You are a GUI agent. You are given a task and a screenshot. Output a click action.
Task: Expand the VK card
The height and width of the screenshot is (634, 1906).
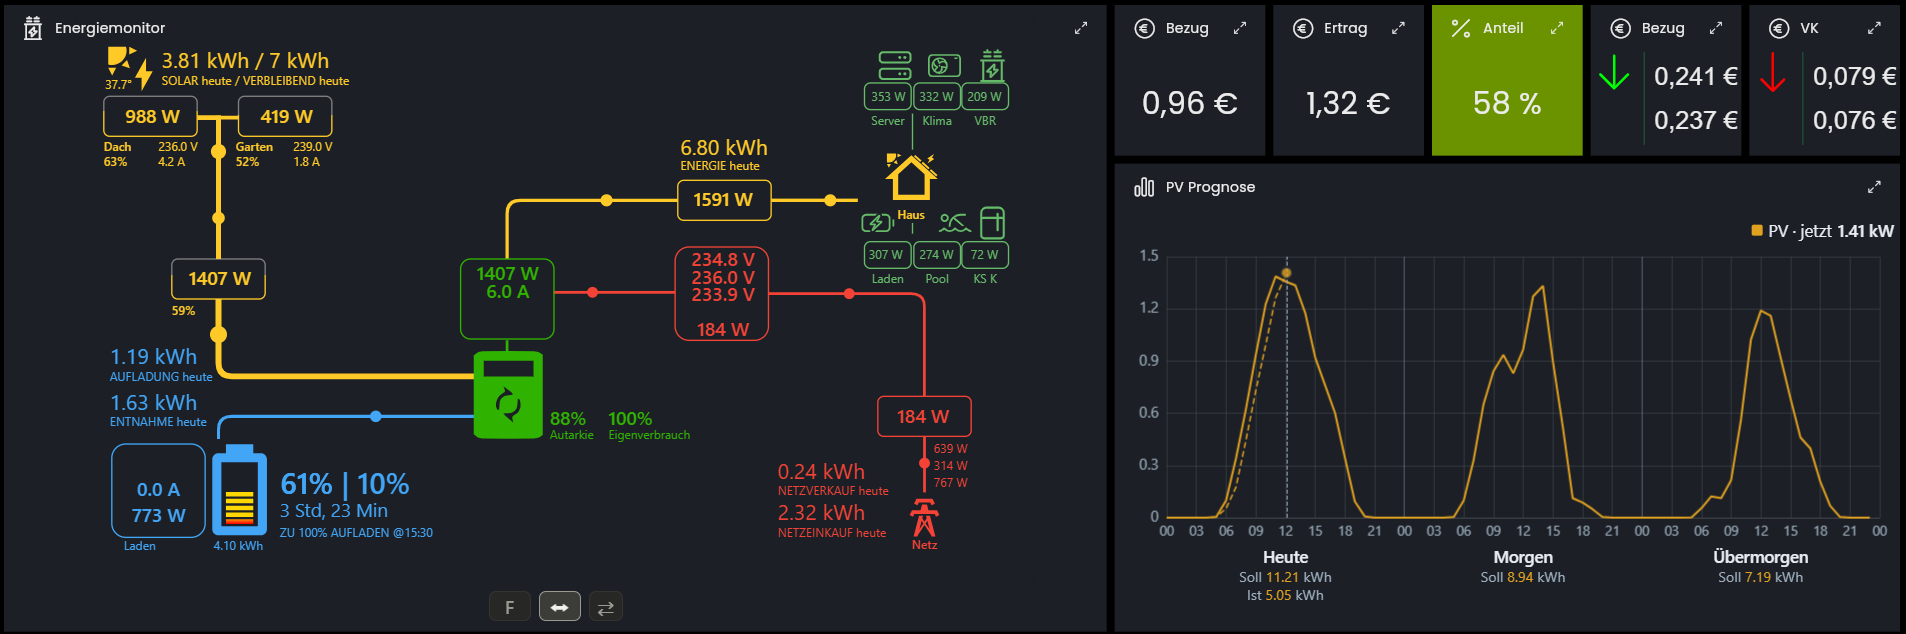click(x=1874, y=28)
